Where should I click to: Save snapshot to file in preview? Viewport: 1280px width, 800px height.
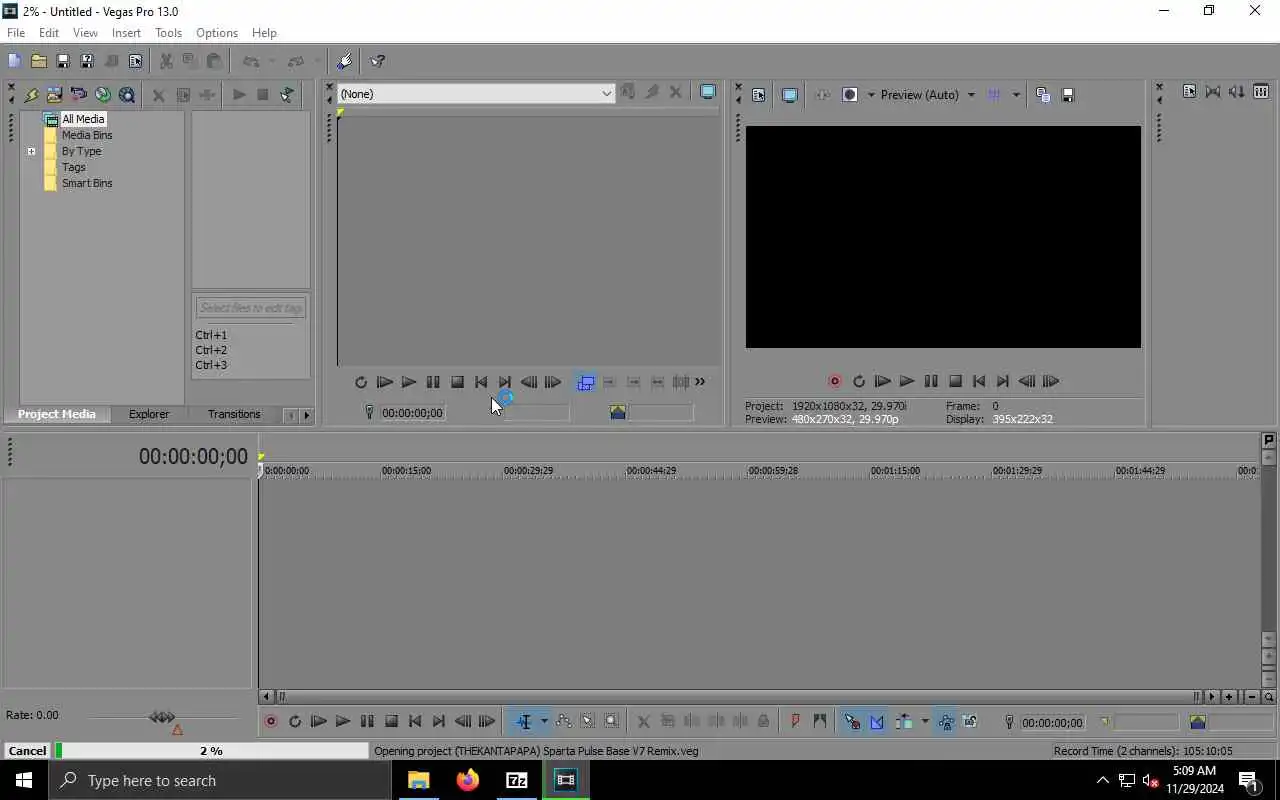point(1067,95)
